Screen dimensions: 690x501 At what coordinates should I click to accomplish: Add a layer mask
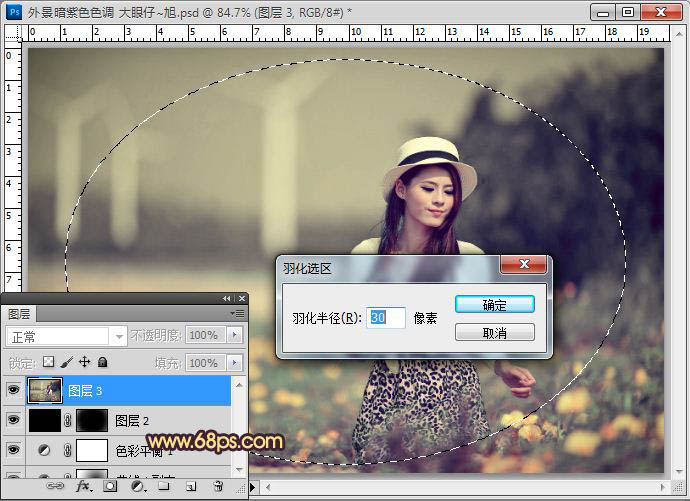pyautogui.click(x=111, y=487)
